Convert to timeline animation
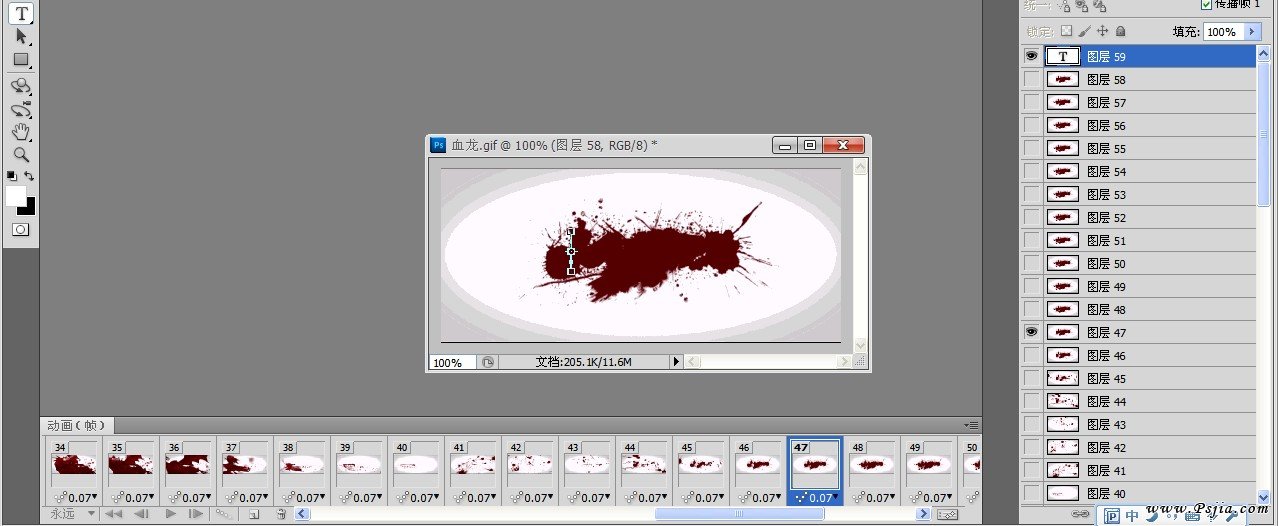1278x526 pixels. 947,514
